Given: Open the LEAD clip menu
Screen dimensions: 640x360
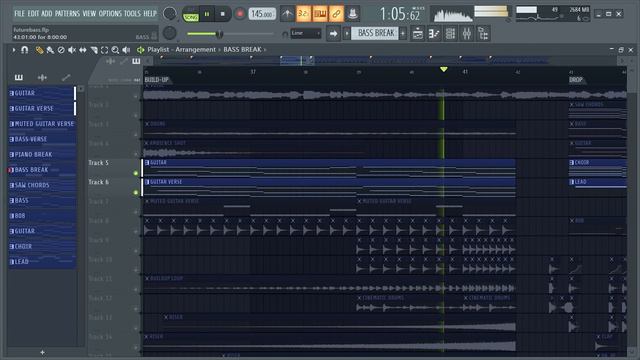Looking at the screenshot, I should (572, 182).
